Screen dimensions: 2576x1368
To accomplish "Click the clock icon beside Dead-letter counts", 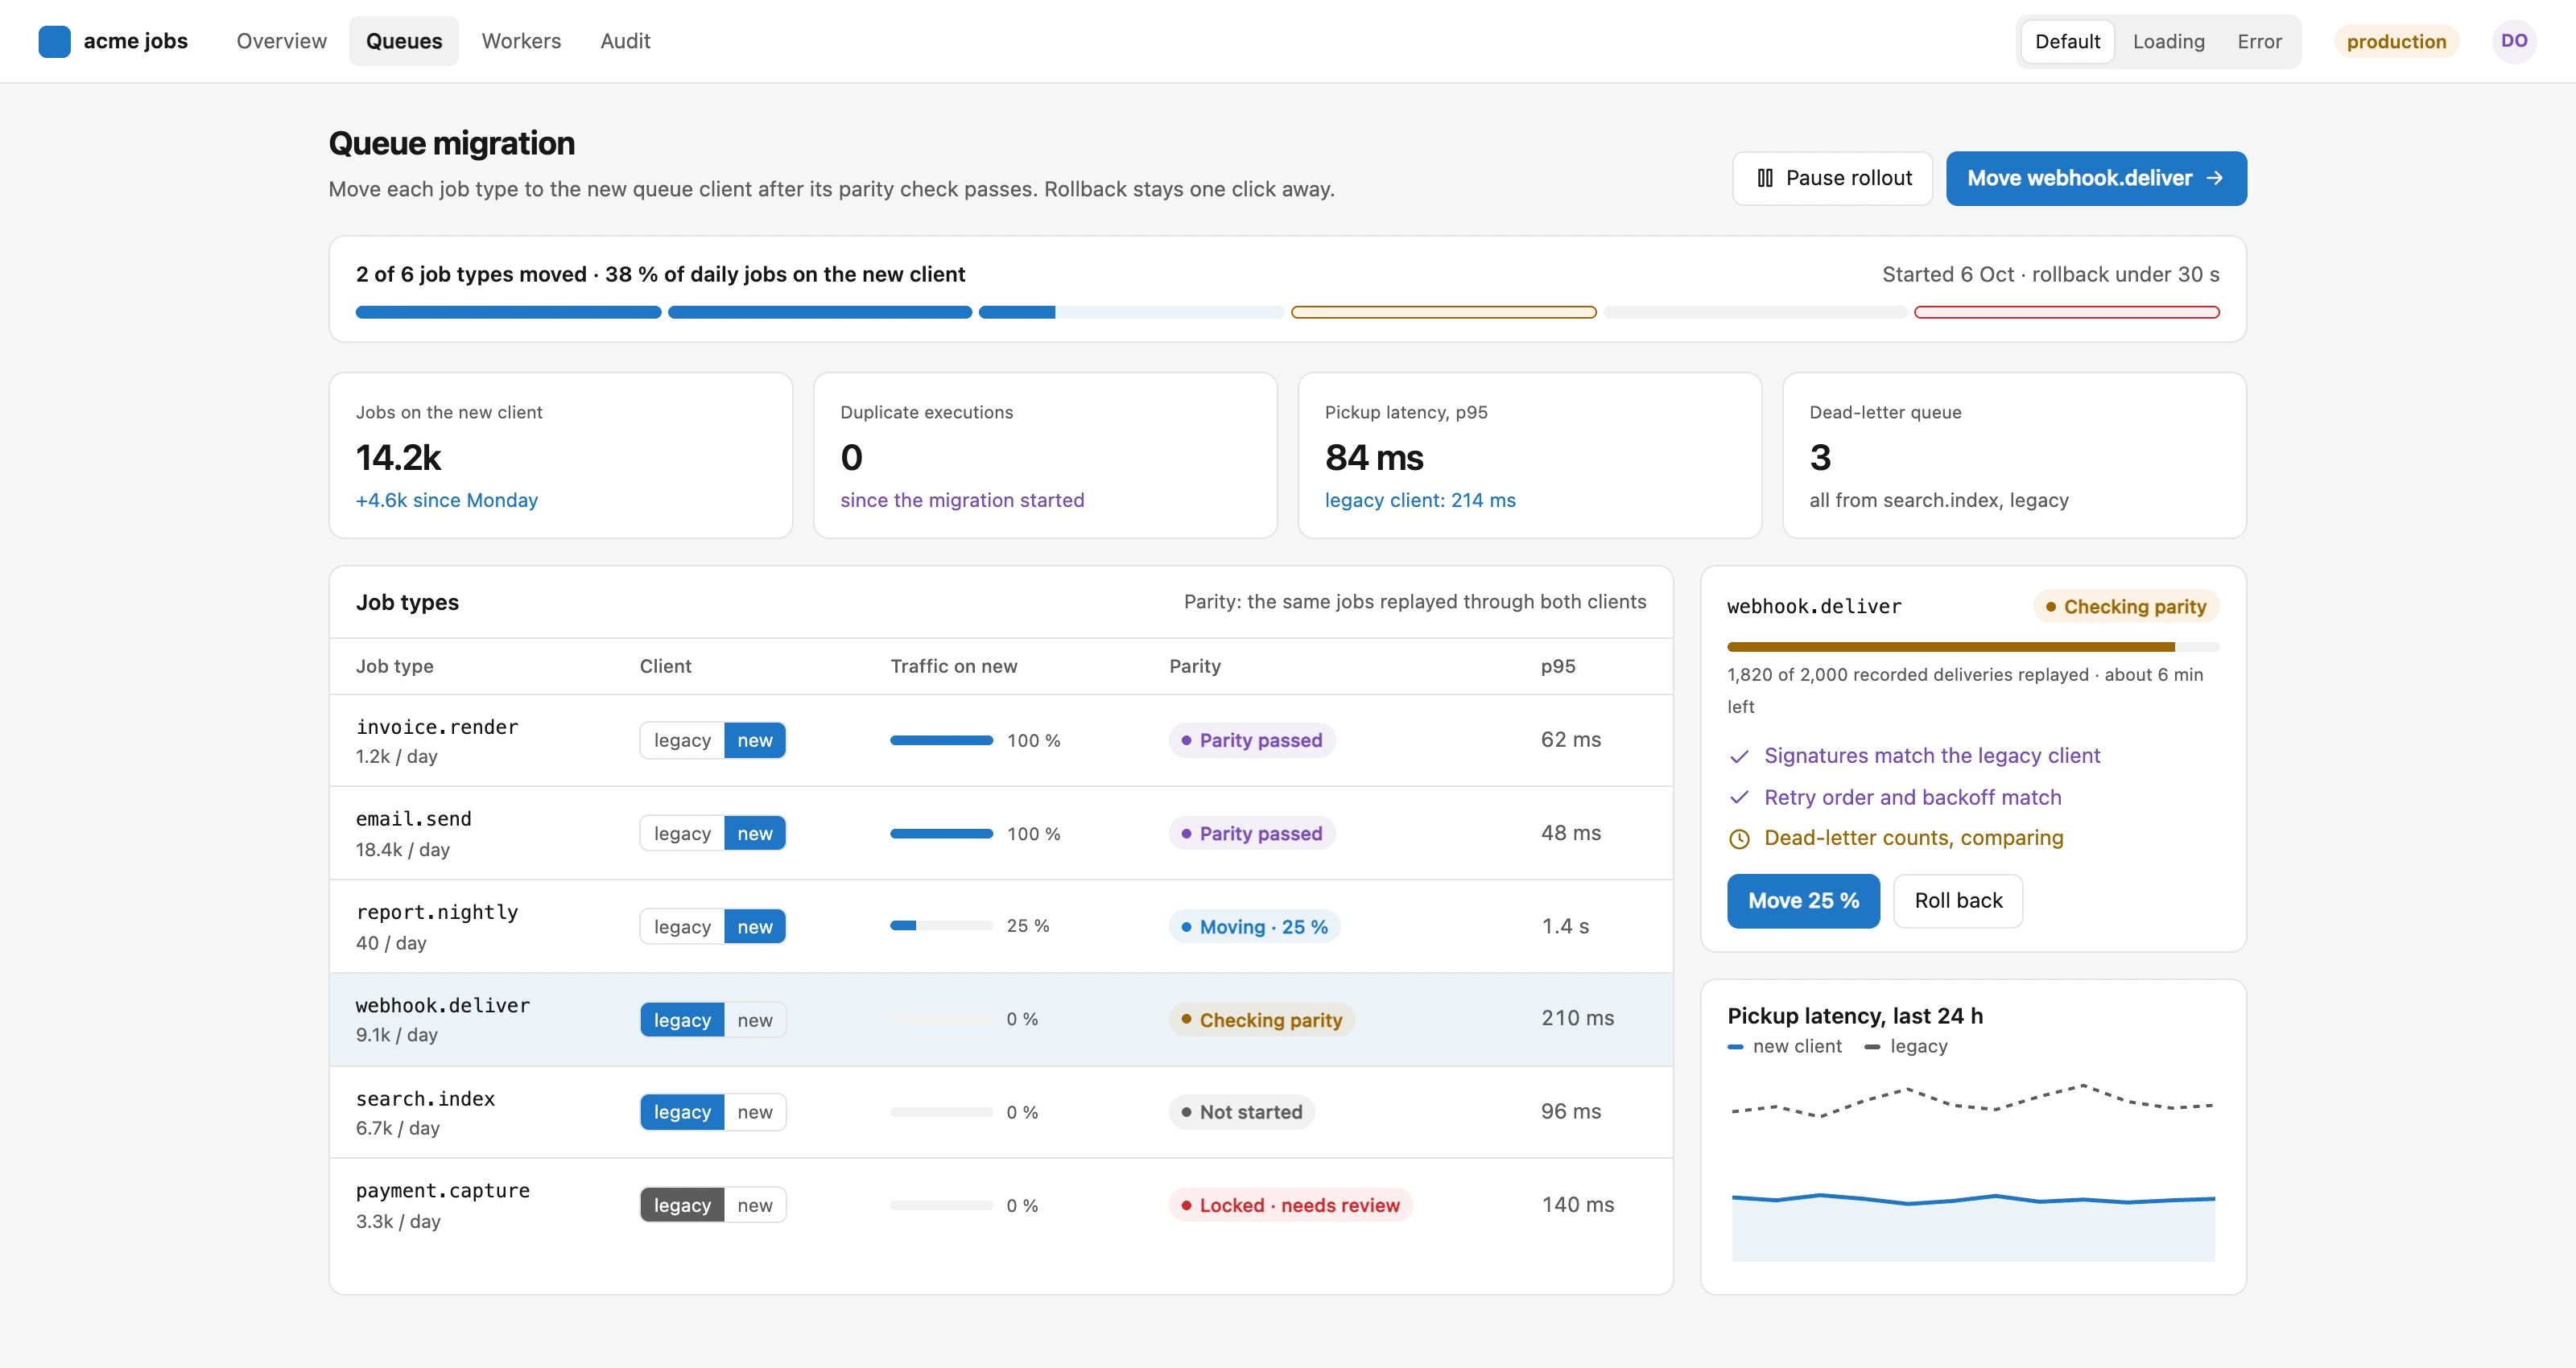I will [x=1739, y=838].
